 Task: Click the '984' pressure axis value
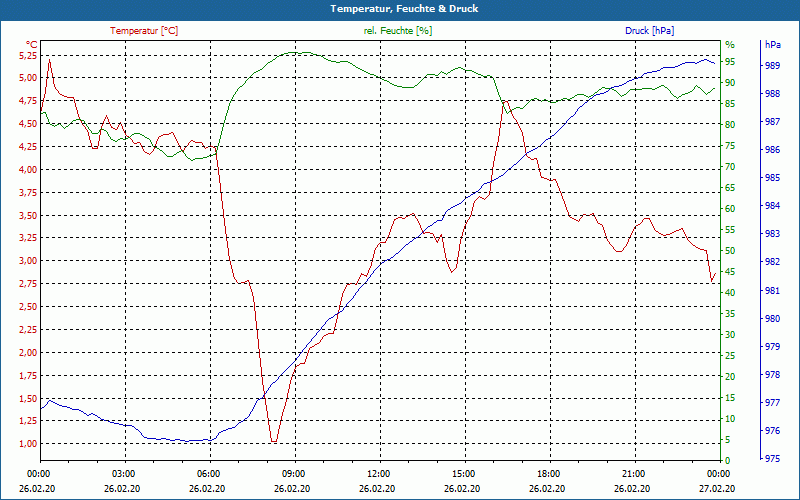[772, 206]
